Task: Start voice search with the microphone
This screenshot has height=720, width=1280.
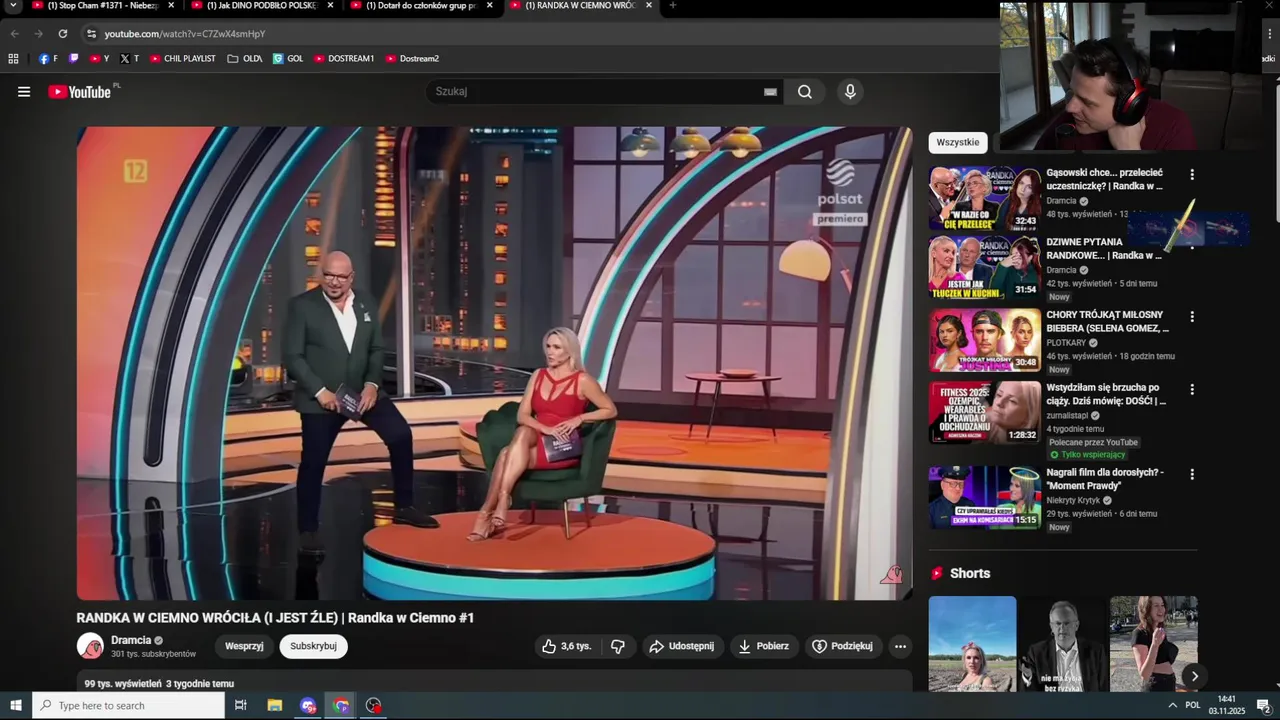Action: [850, 92]
